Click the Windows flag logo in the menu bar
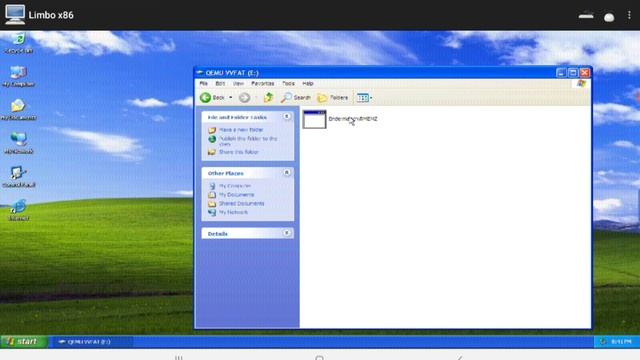The height and width of the screenshot is (360, 640). [x=581, y=83]
